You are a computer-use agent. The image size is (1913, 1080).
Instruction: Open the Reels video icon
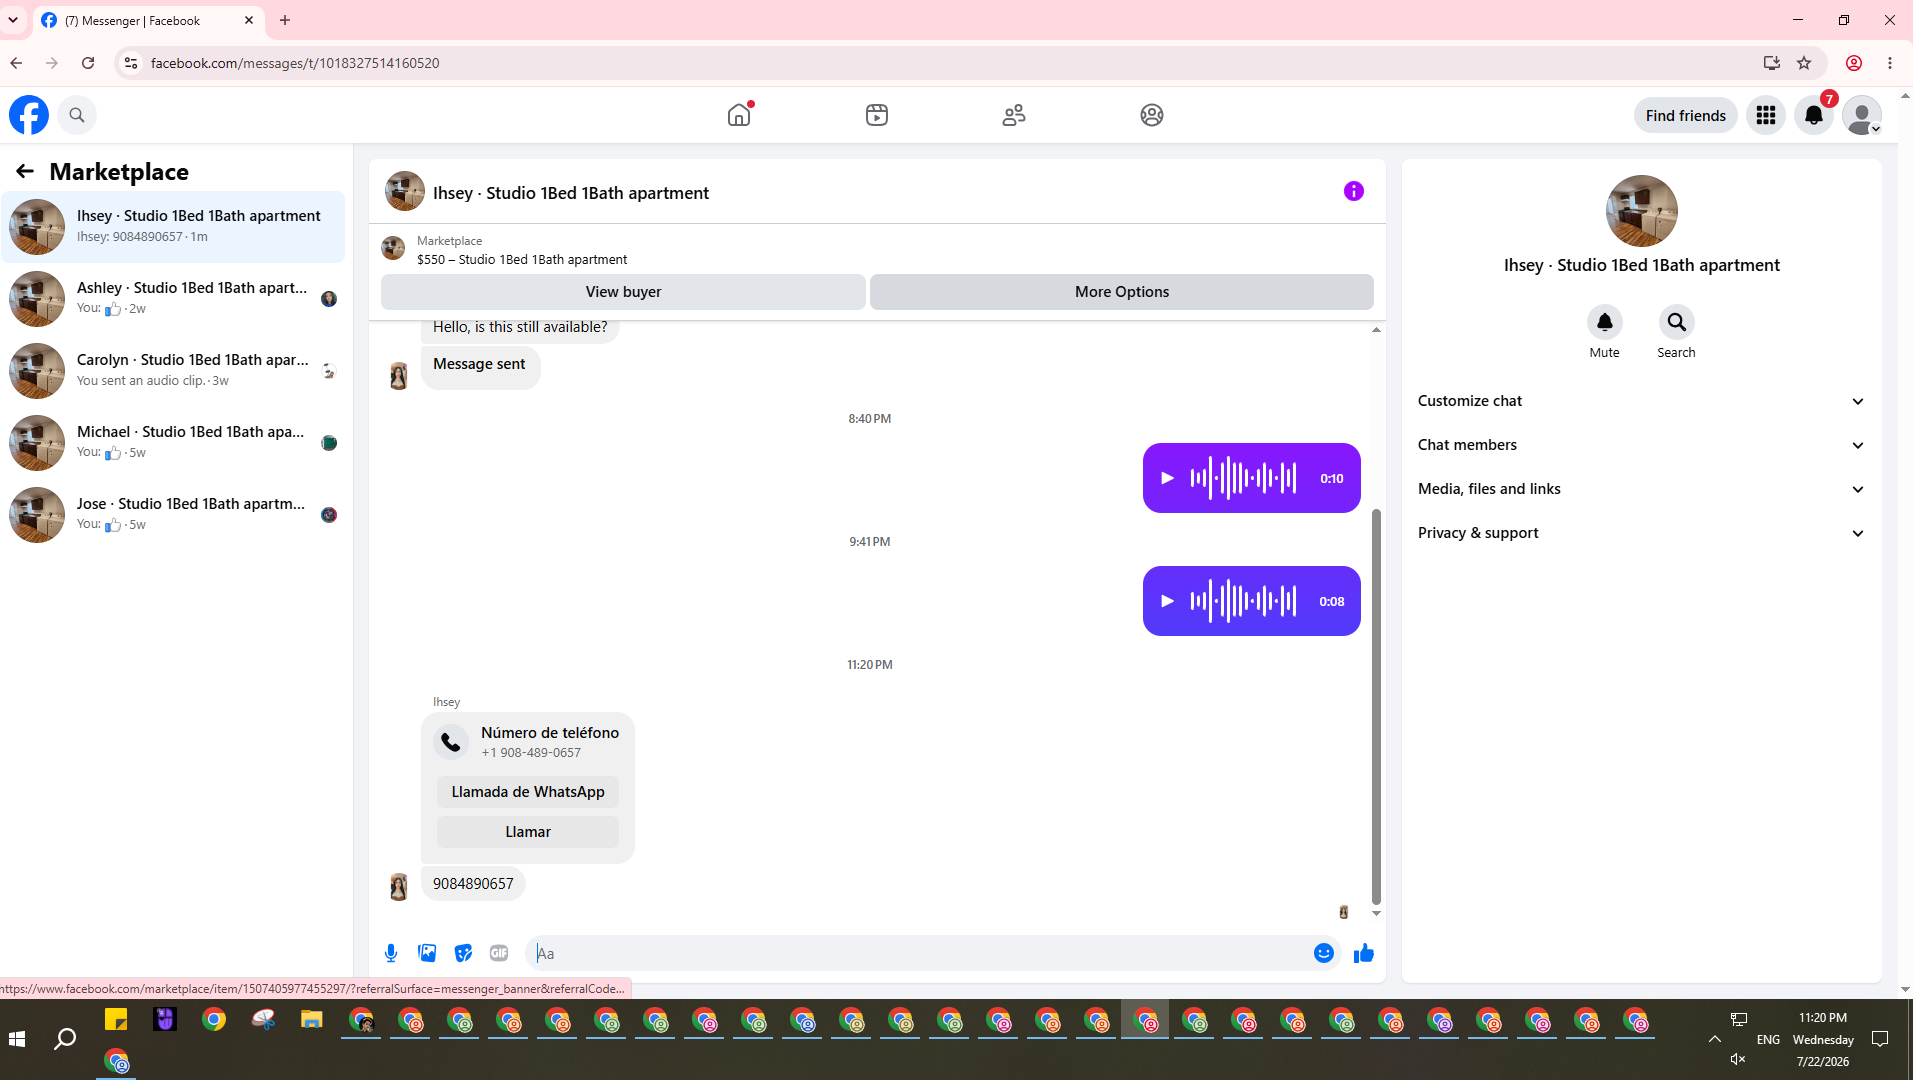pyautogui.click(x=877, y=115)
